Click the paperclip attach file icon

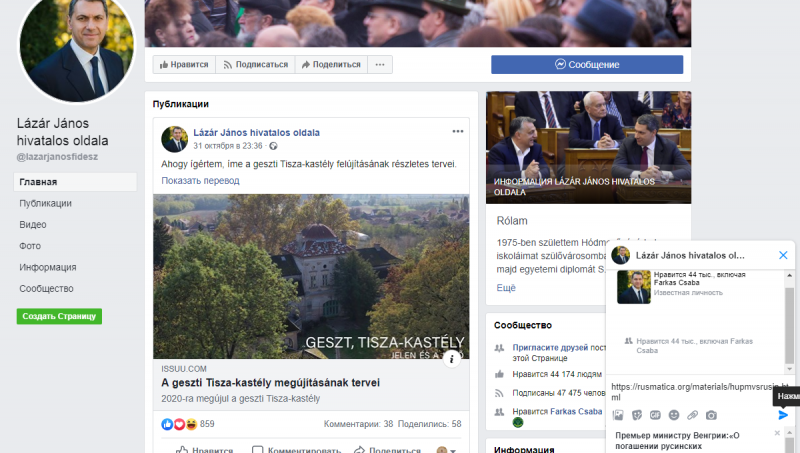point(692,415)
